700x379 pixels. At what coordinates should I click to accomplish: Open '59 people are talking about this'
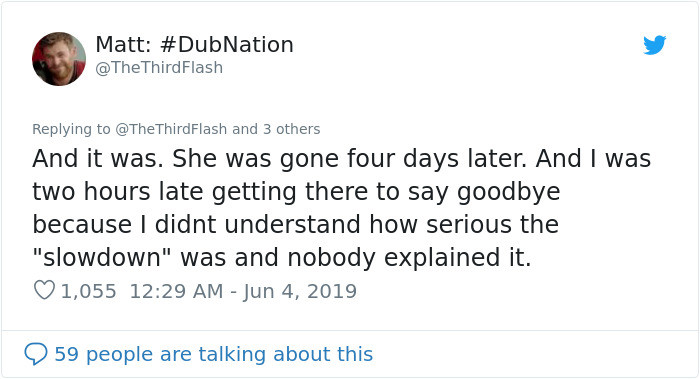(213, 354)
